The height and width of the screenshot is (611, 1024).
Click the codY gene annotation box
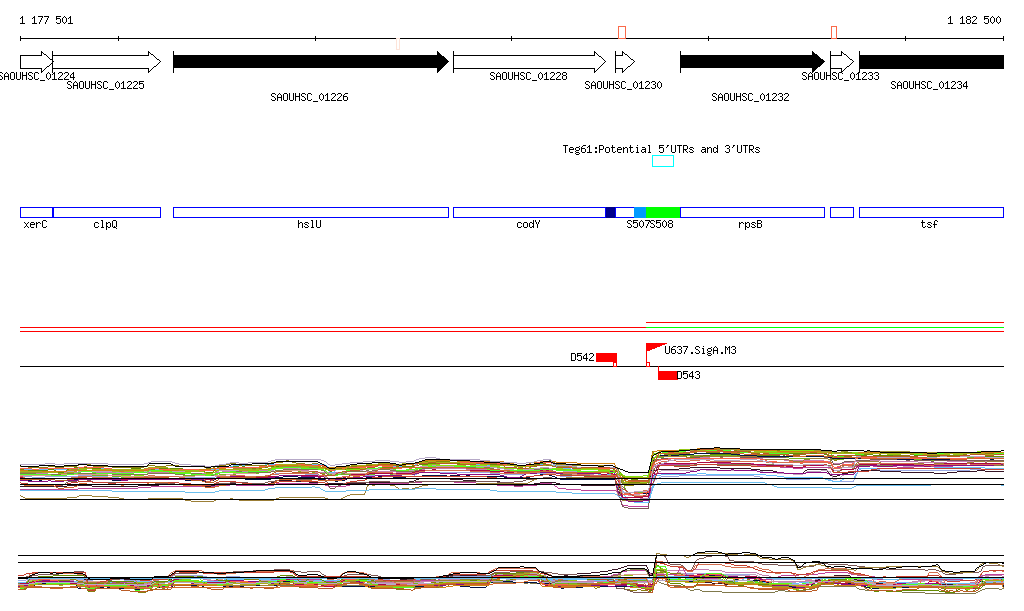coord(528,212)
